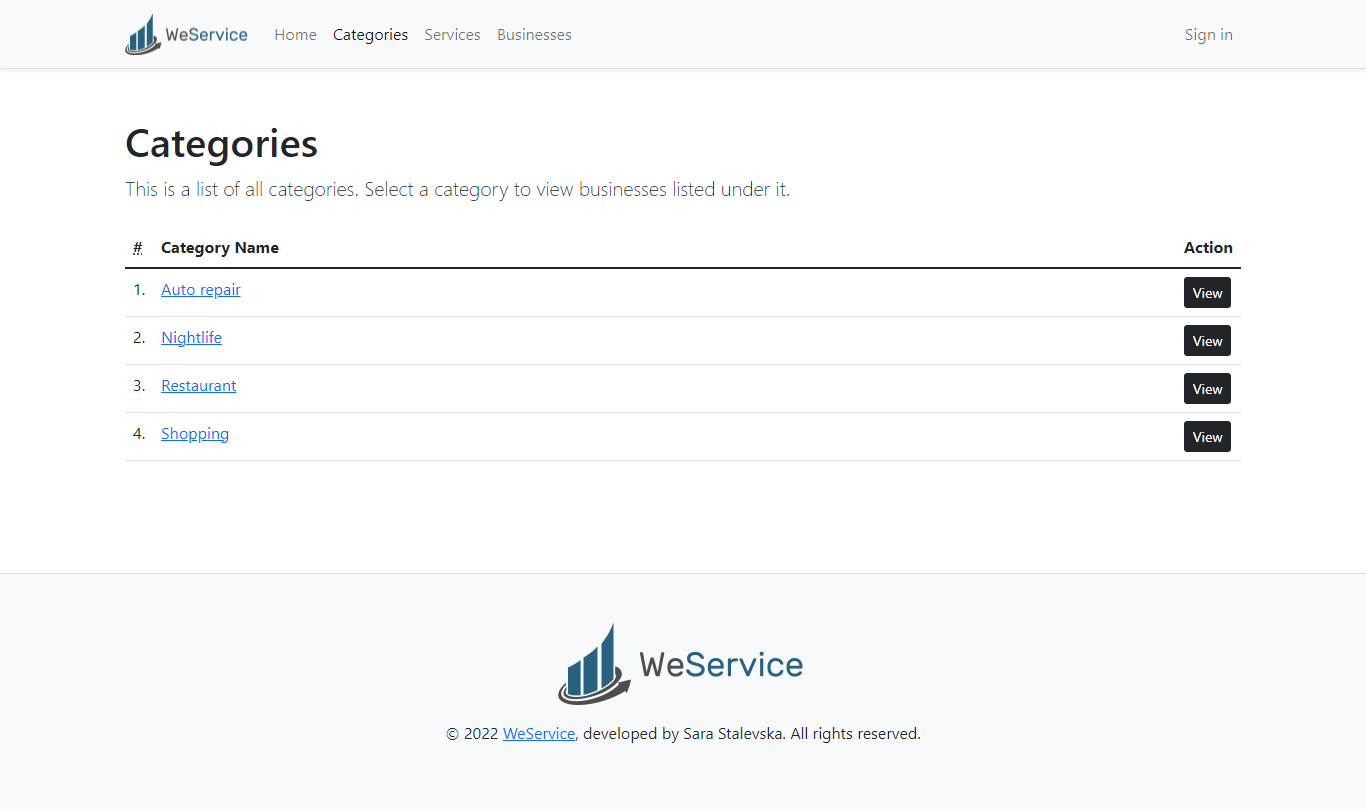Go to the Home page
The width and height of the screenshot is (1366, 809).
[295, 35]
